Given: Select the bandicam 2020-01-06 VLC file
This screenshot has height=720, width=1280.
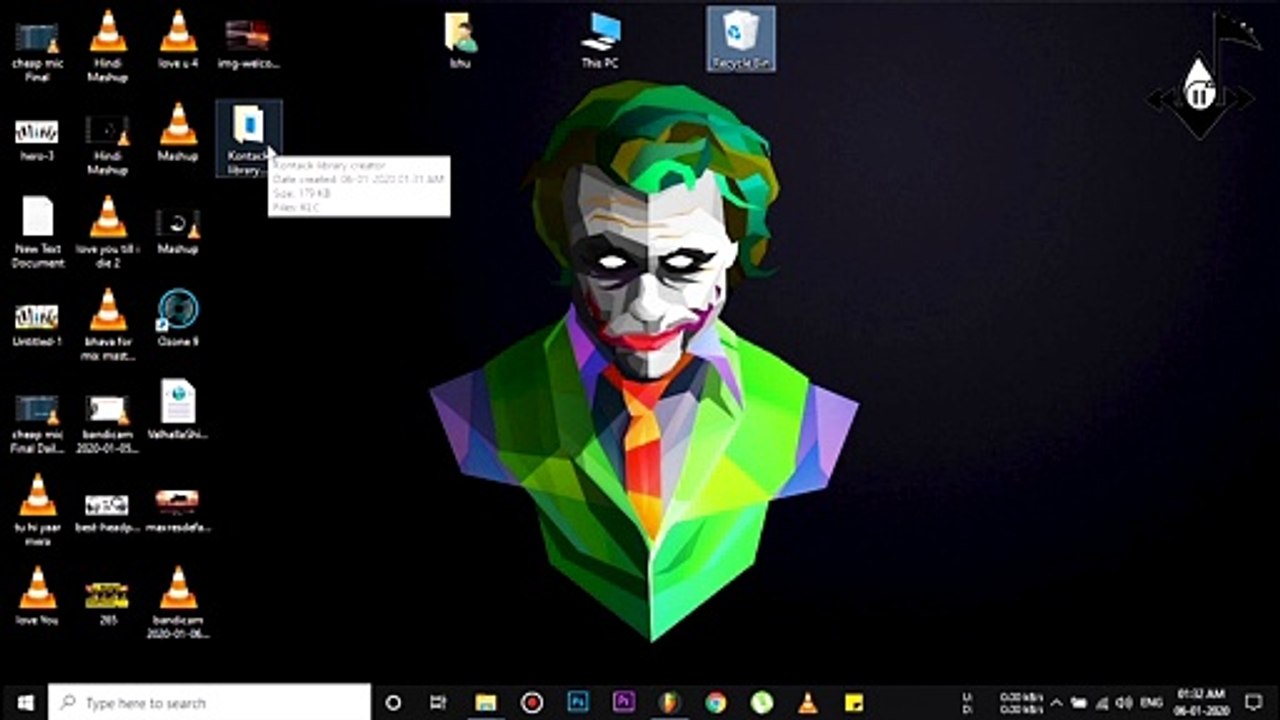Looking at the screenshot, I should 178,603.
